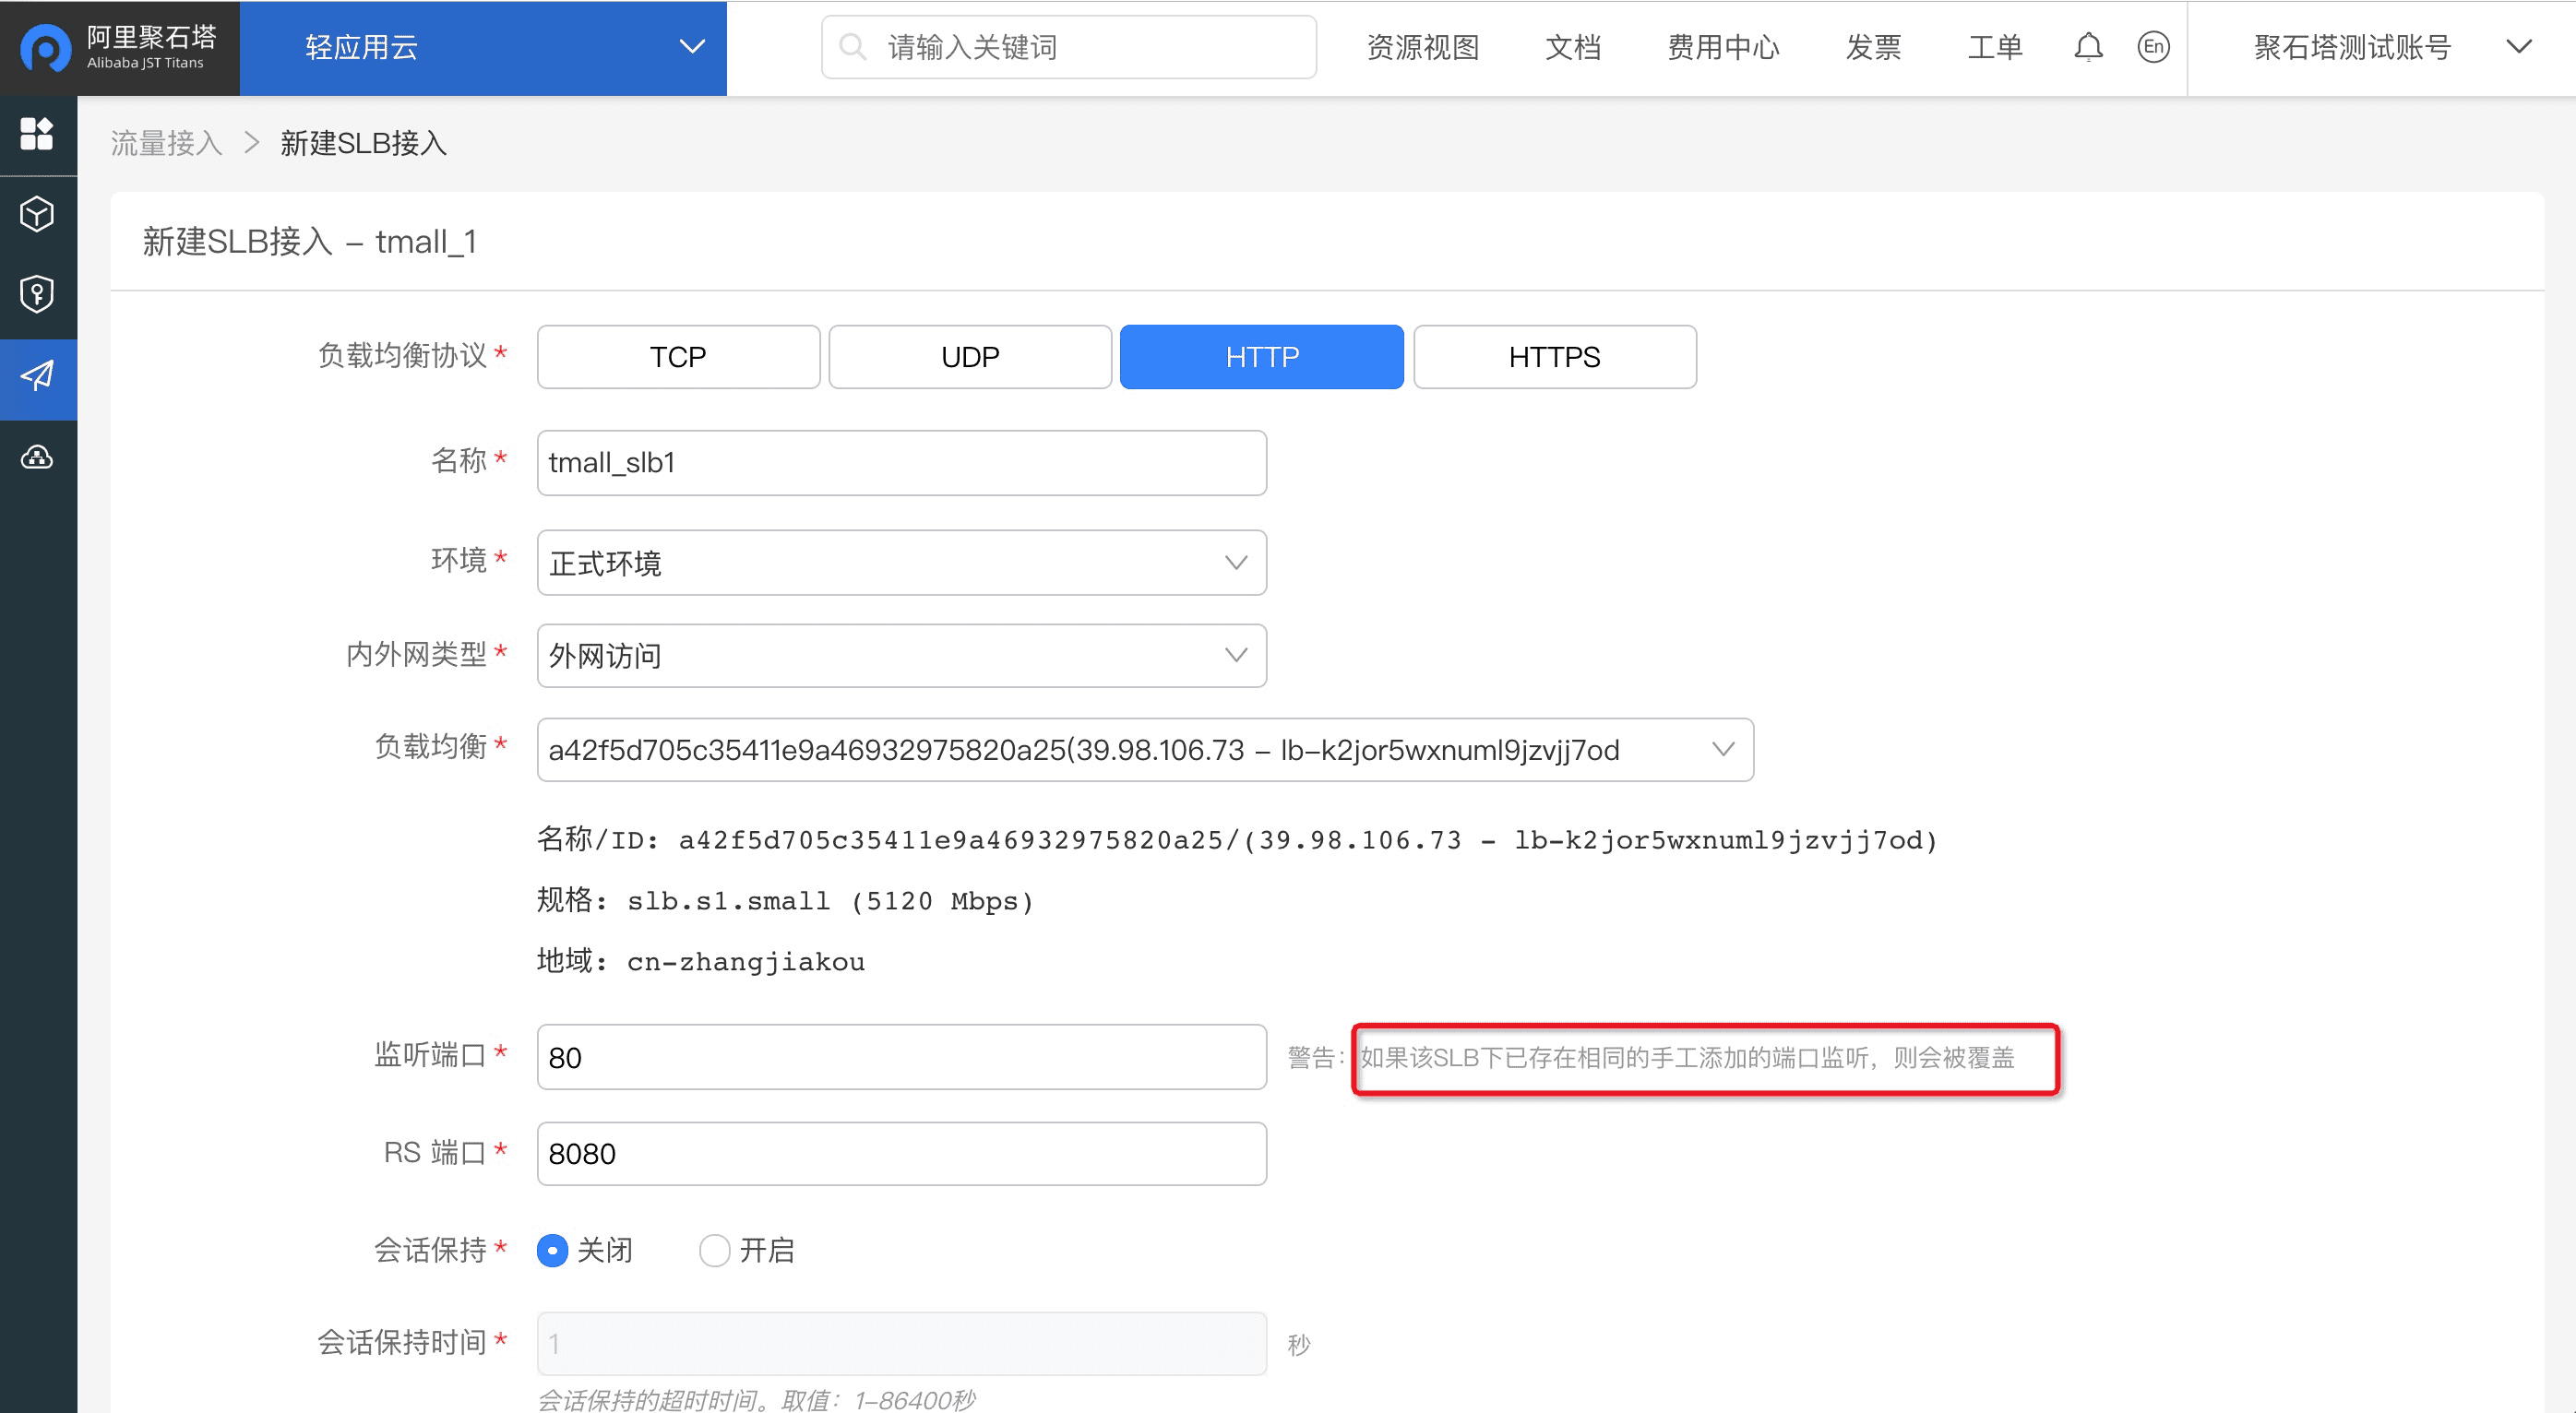Click the disabled 会话保持时间 input
The height and width of the screenshot is (1413, 2576).
coord(902,1344)
